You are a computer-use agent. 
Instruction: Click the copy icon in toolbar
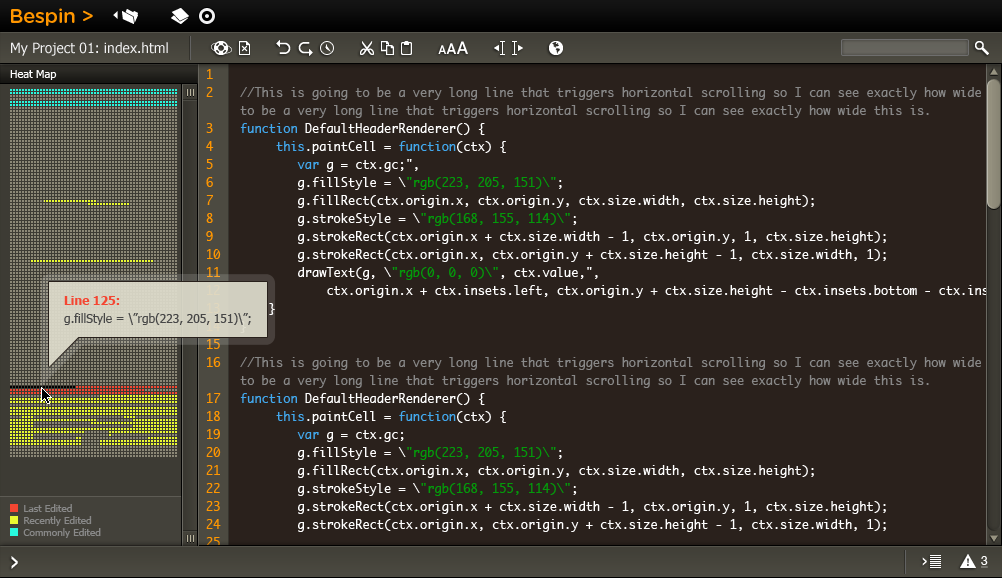click(387, 48)
